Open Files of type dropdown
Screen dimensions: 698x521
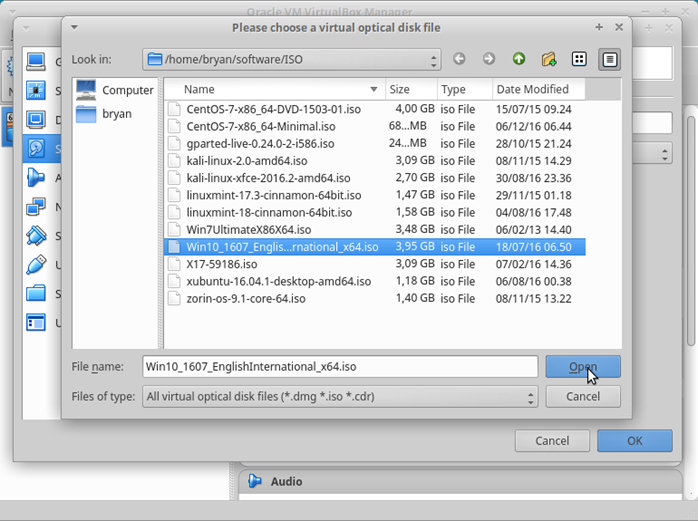click(x=340, y=396)
